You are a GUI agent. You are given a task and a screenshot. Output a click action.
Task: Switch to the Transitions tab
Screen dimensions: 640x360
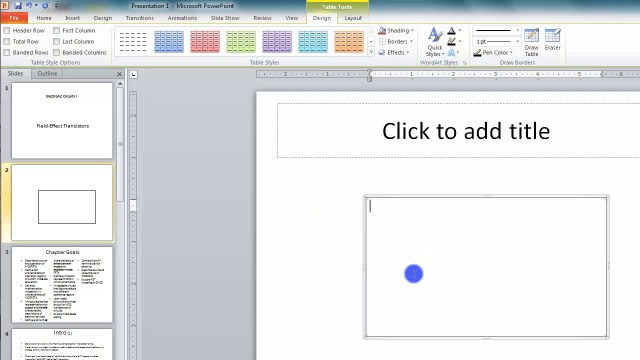[140, 18]
